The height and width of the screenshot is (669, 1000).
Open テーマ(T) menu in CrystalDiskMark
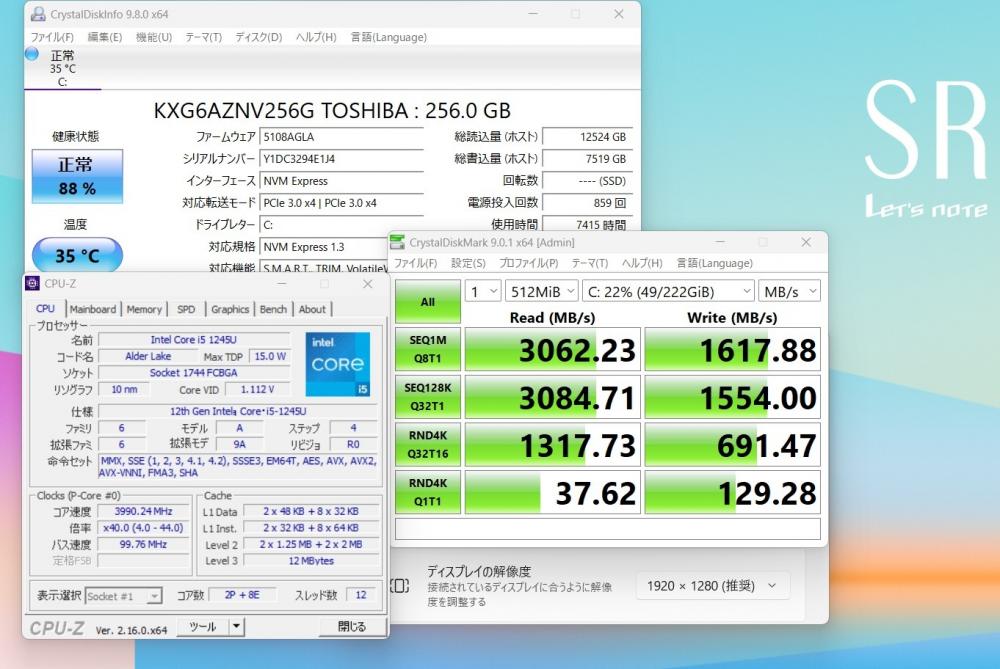589,263
